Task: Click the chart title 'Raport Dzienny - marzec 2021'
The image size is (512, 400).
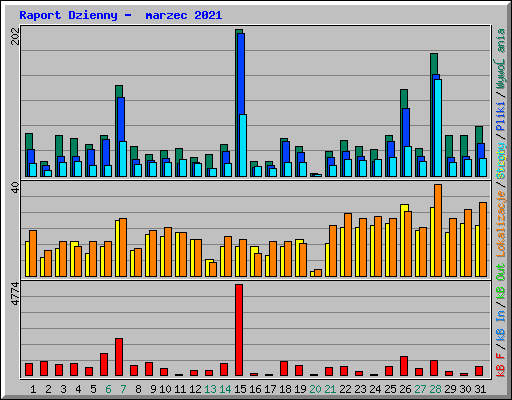Action: pos(121,15)
